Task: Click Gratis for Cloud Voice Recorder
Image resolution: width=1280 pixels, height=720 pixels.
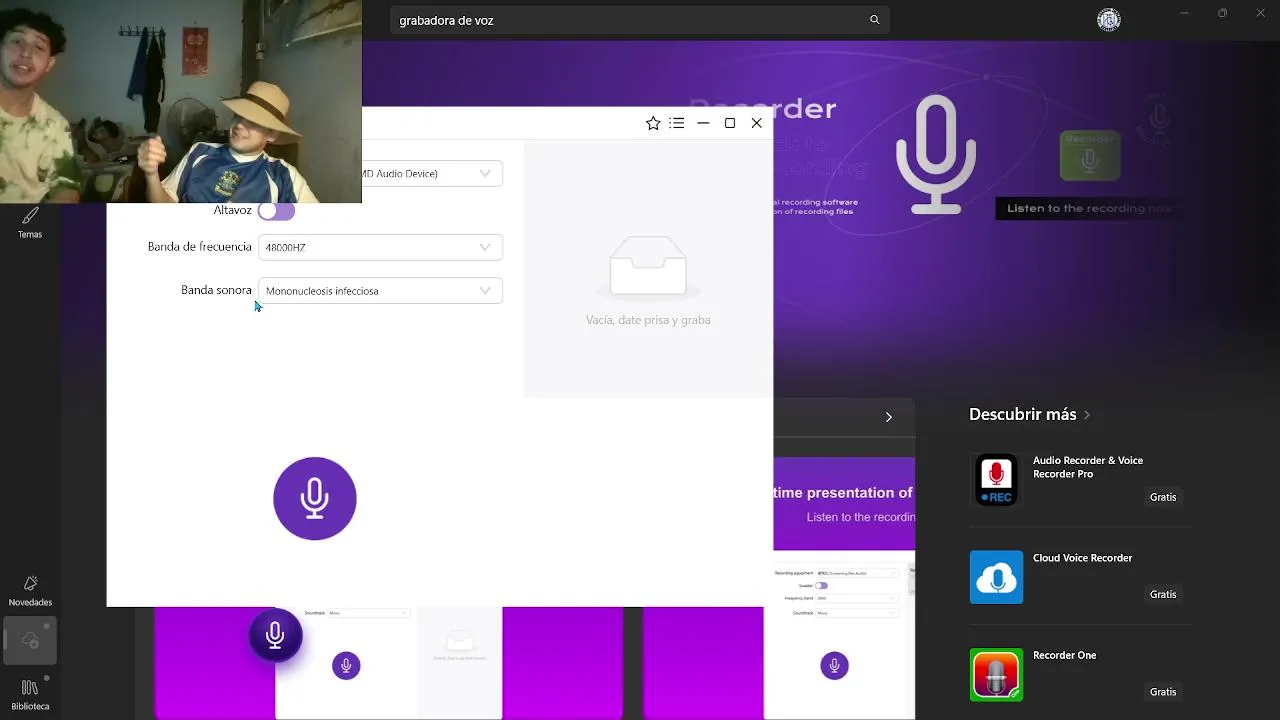Action: point(1163,594)
